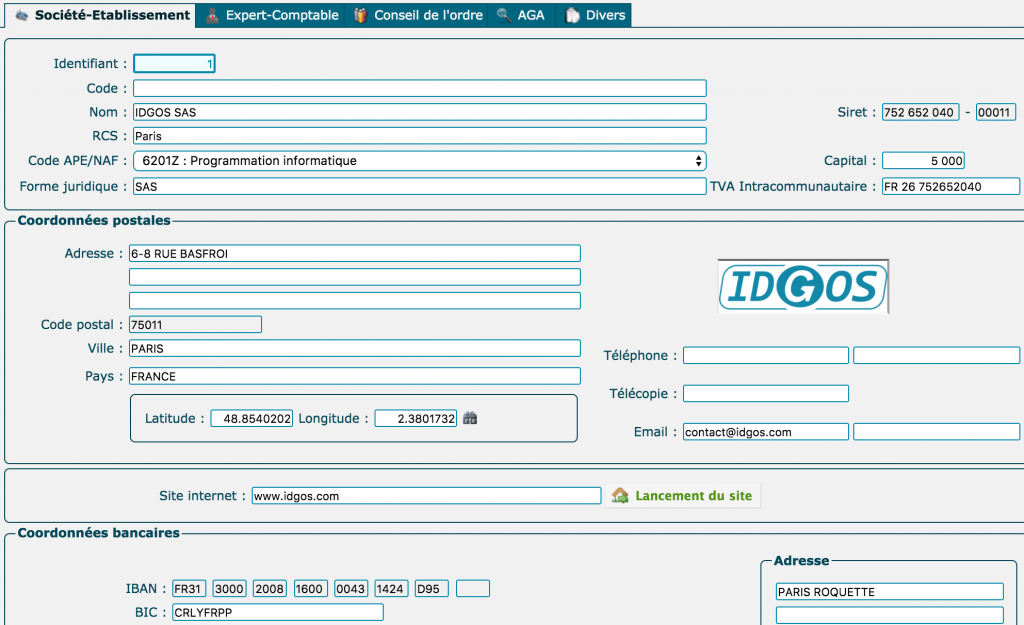Screen dimensions: 1024x625
Task: Click the RCS field containing Paris
Action: point(419,136)
